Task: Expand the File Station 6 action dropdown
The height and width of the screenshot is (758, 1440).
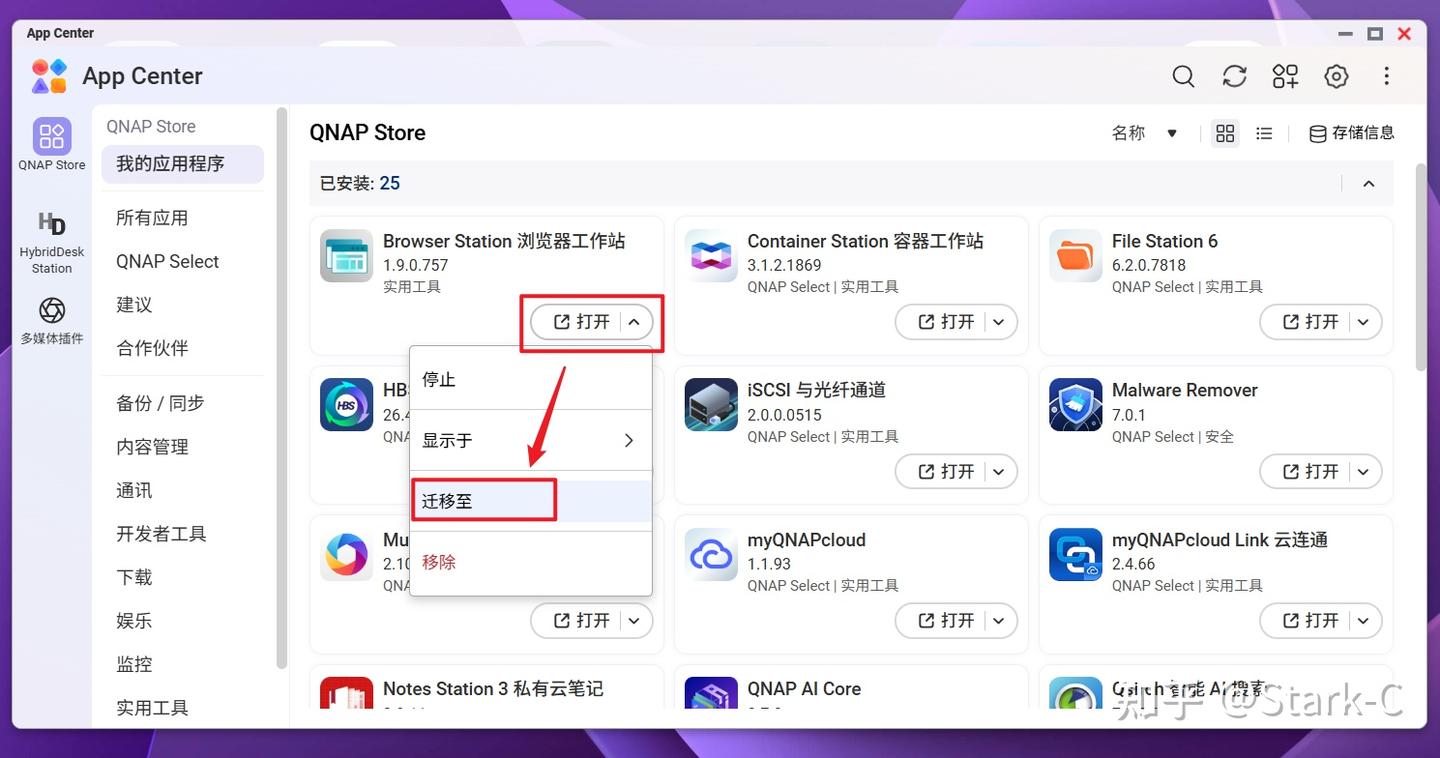Action: [x=1363, y=322]
